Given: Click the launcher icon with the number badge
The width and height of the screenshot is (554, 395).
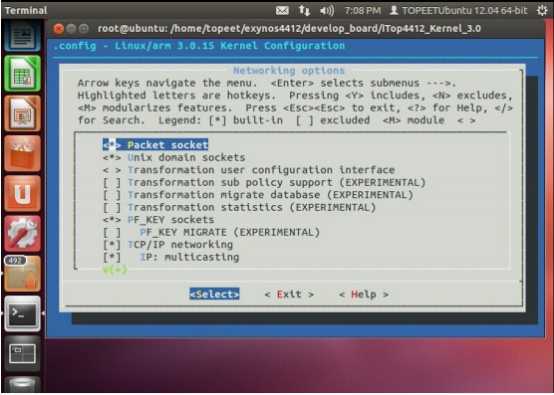Looking at the screenshot, I should (23, 273).
